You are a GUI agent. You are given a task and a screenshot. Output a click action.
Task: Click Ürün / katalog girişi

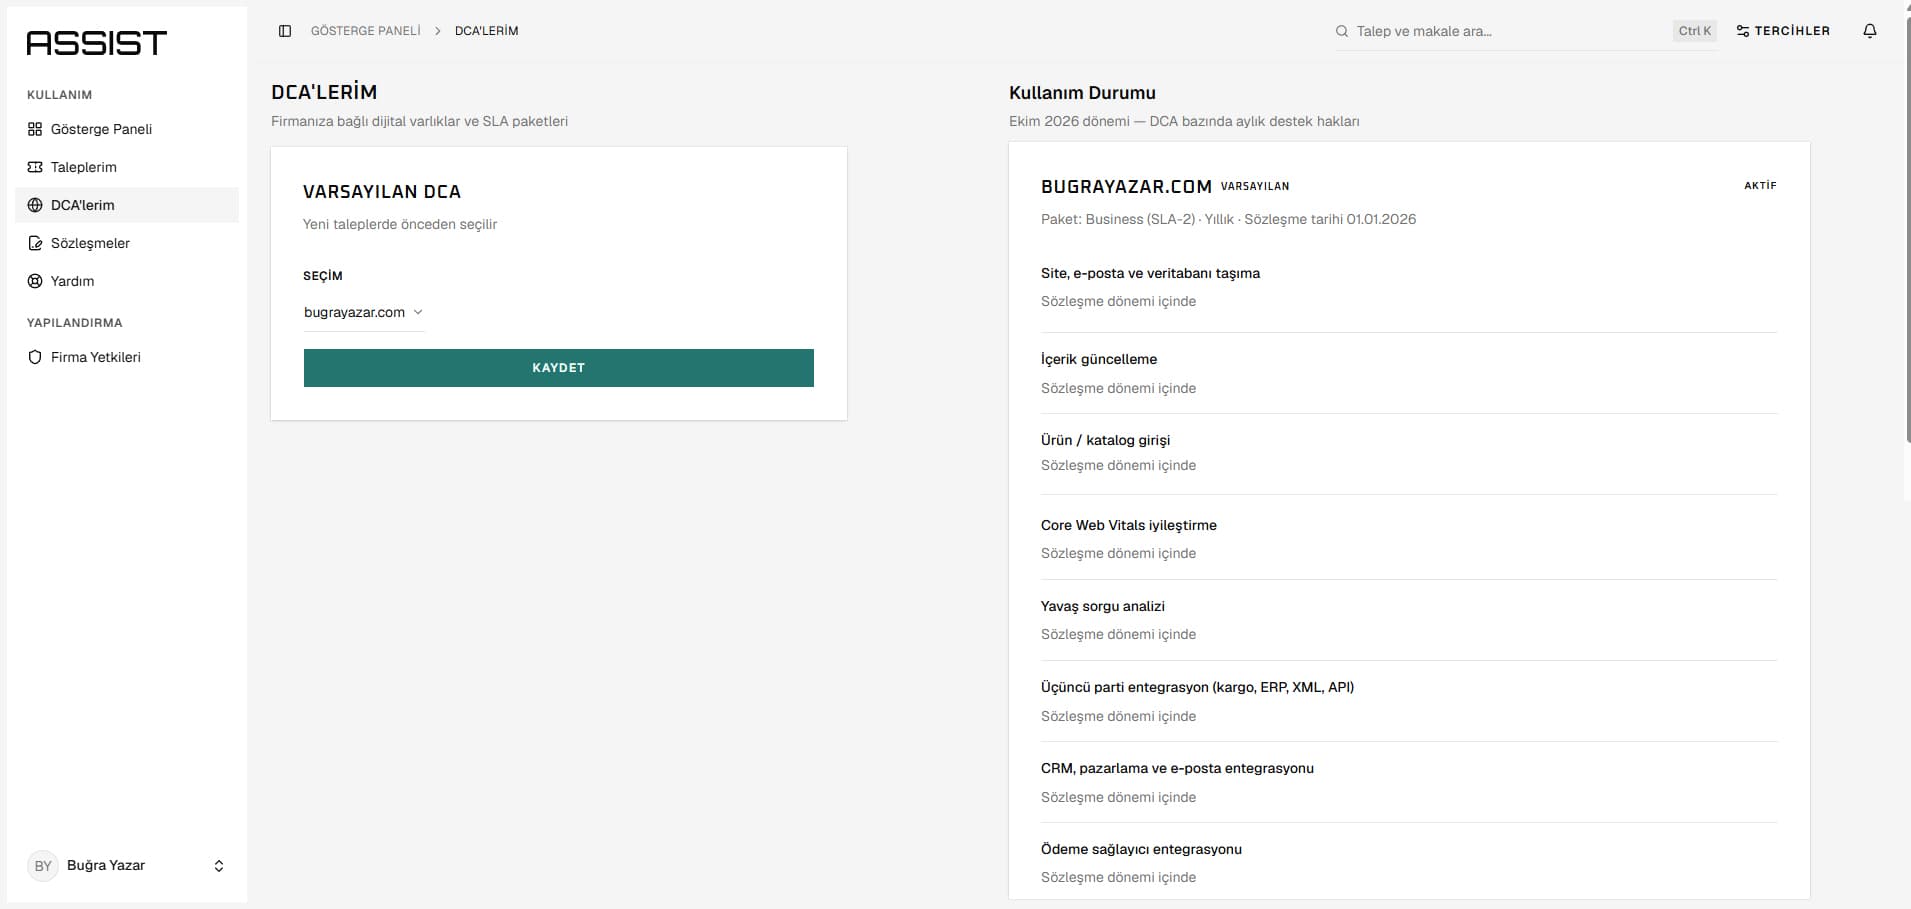coord(1105,440)
